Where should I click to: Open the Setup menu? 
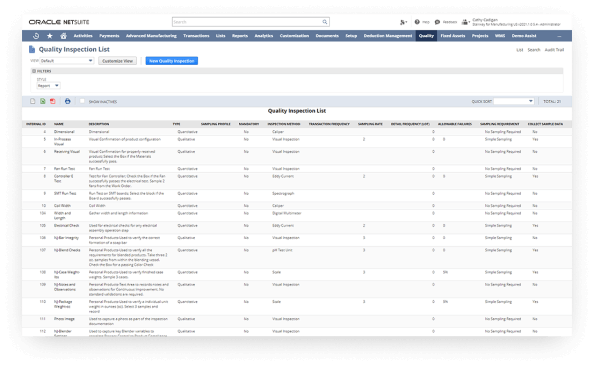[x=351, y=36]
